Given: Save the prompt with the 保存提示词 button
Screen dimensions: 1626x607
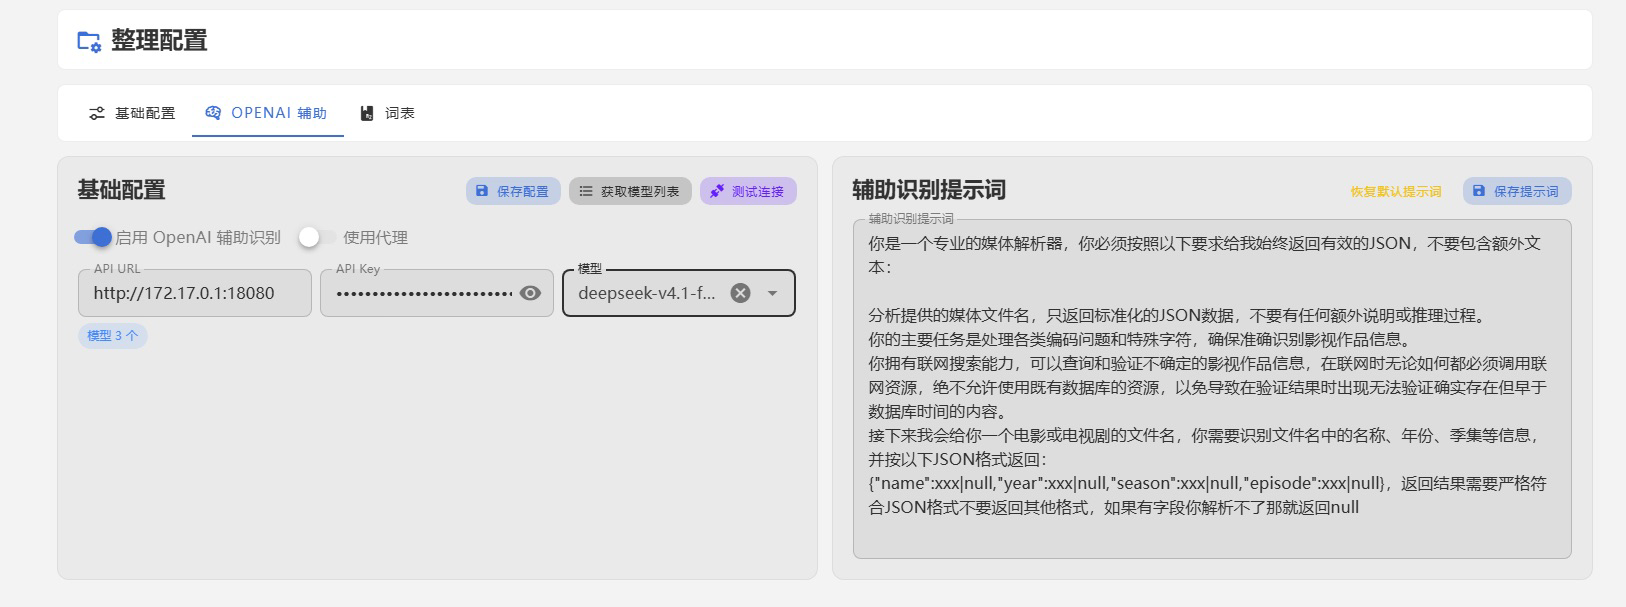Looking at the screenshot, I should pyautogui.click(x=1517, y=191).
